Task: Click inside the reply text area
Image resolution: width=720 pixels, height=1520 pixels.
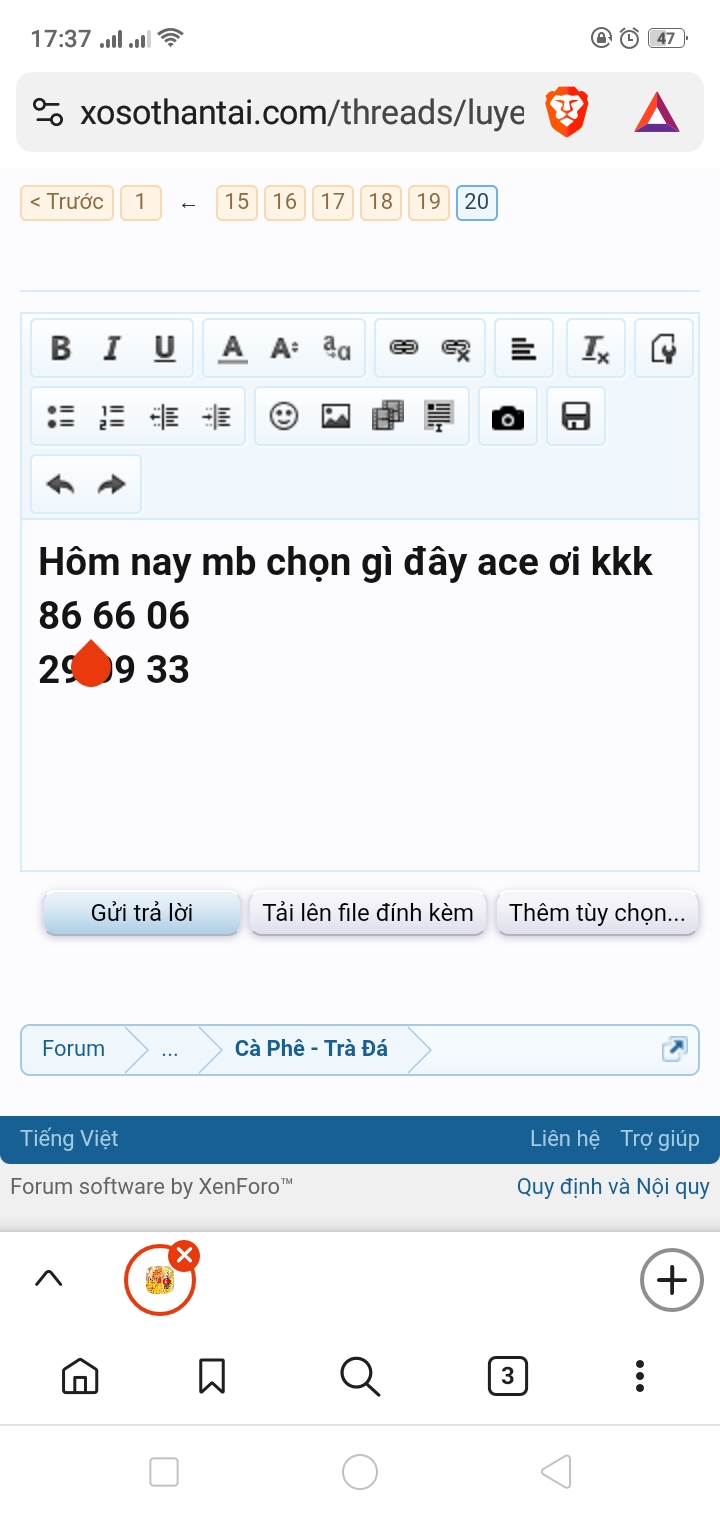Action: click(x=360, y=770)
